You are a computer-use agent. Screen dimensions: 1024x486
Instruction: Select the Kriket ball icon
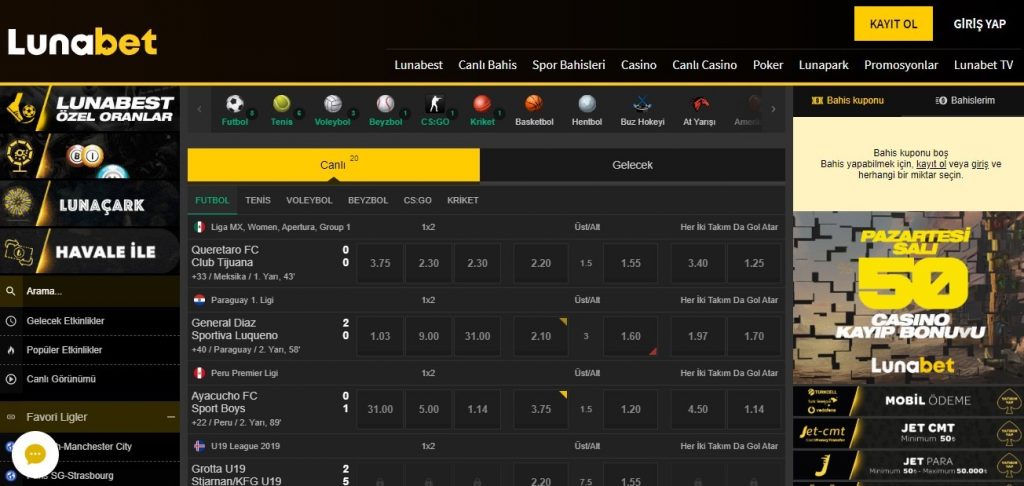(x=482, y=104)
